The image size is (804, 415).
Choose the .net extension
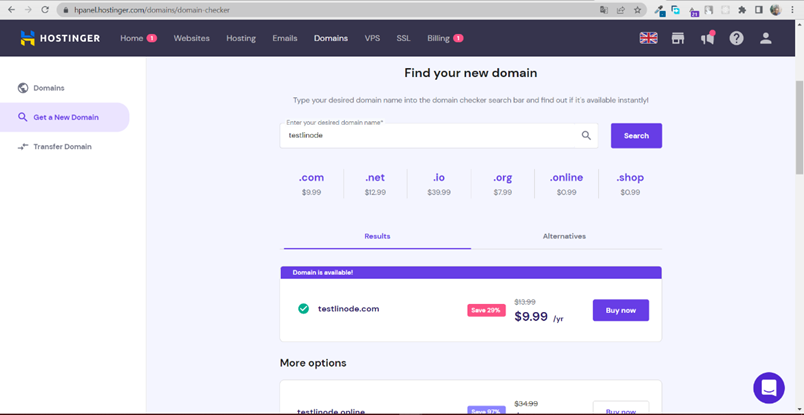click(375, 184)
